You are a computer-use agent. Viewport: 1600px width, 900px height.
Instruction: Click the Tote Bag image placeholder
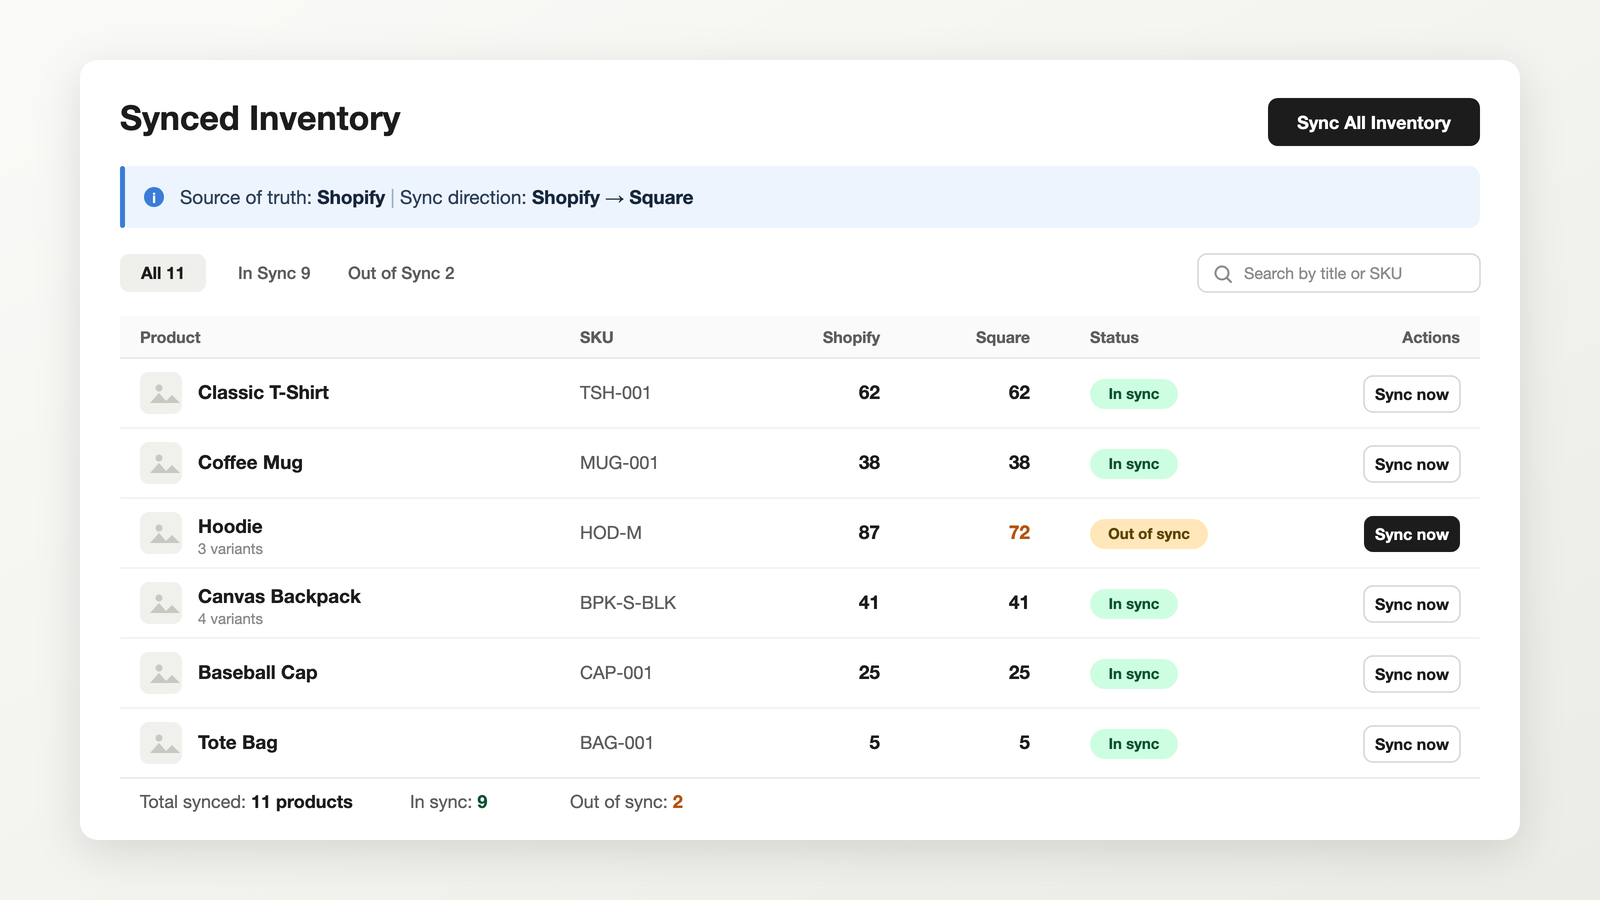[161, 743]
